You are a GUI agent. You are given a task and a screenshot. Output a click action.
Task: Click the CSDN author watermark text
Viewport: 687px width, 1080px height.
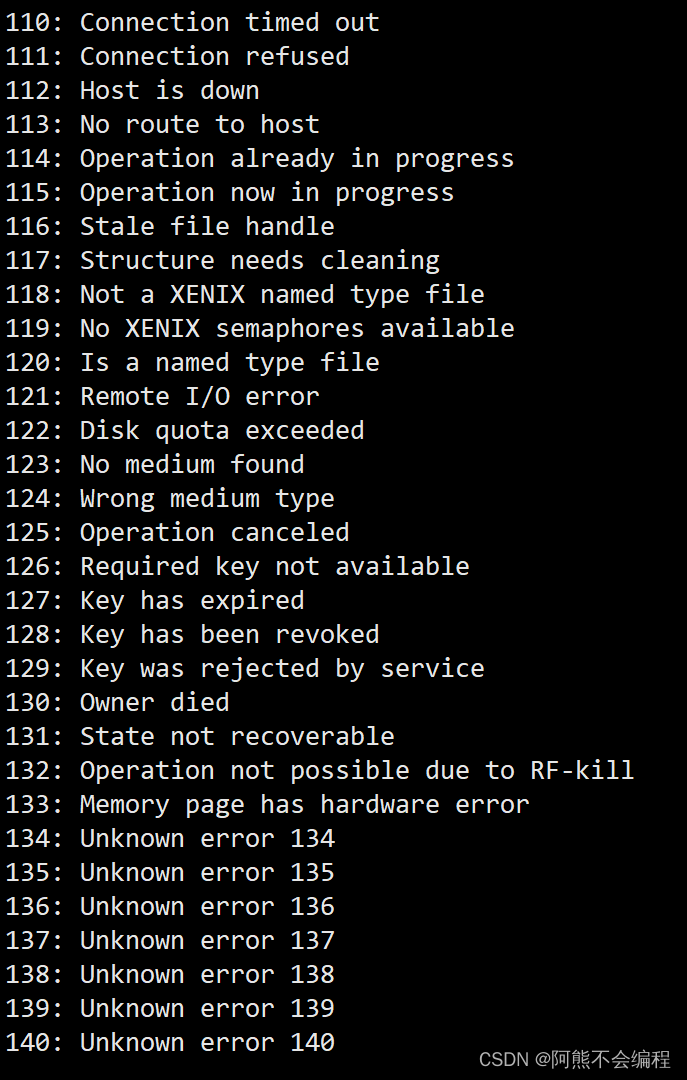point(574,1059)
